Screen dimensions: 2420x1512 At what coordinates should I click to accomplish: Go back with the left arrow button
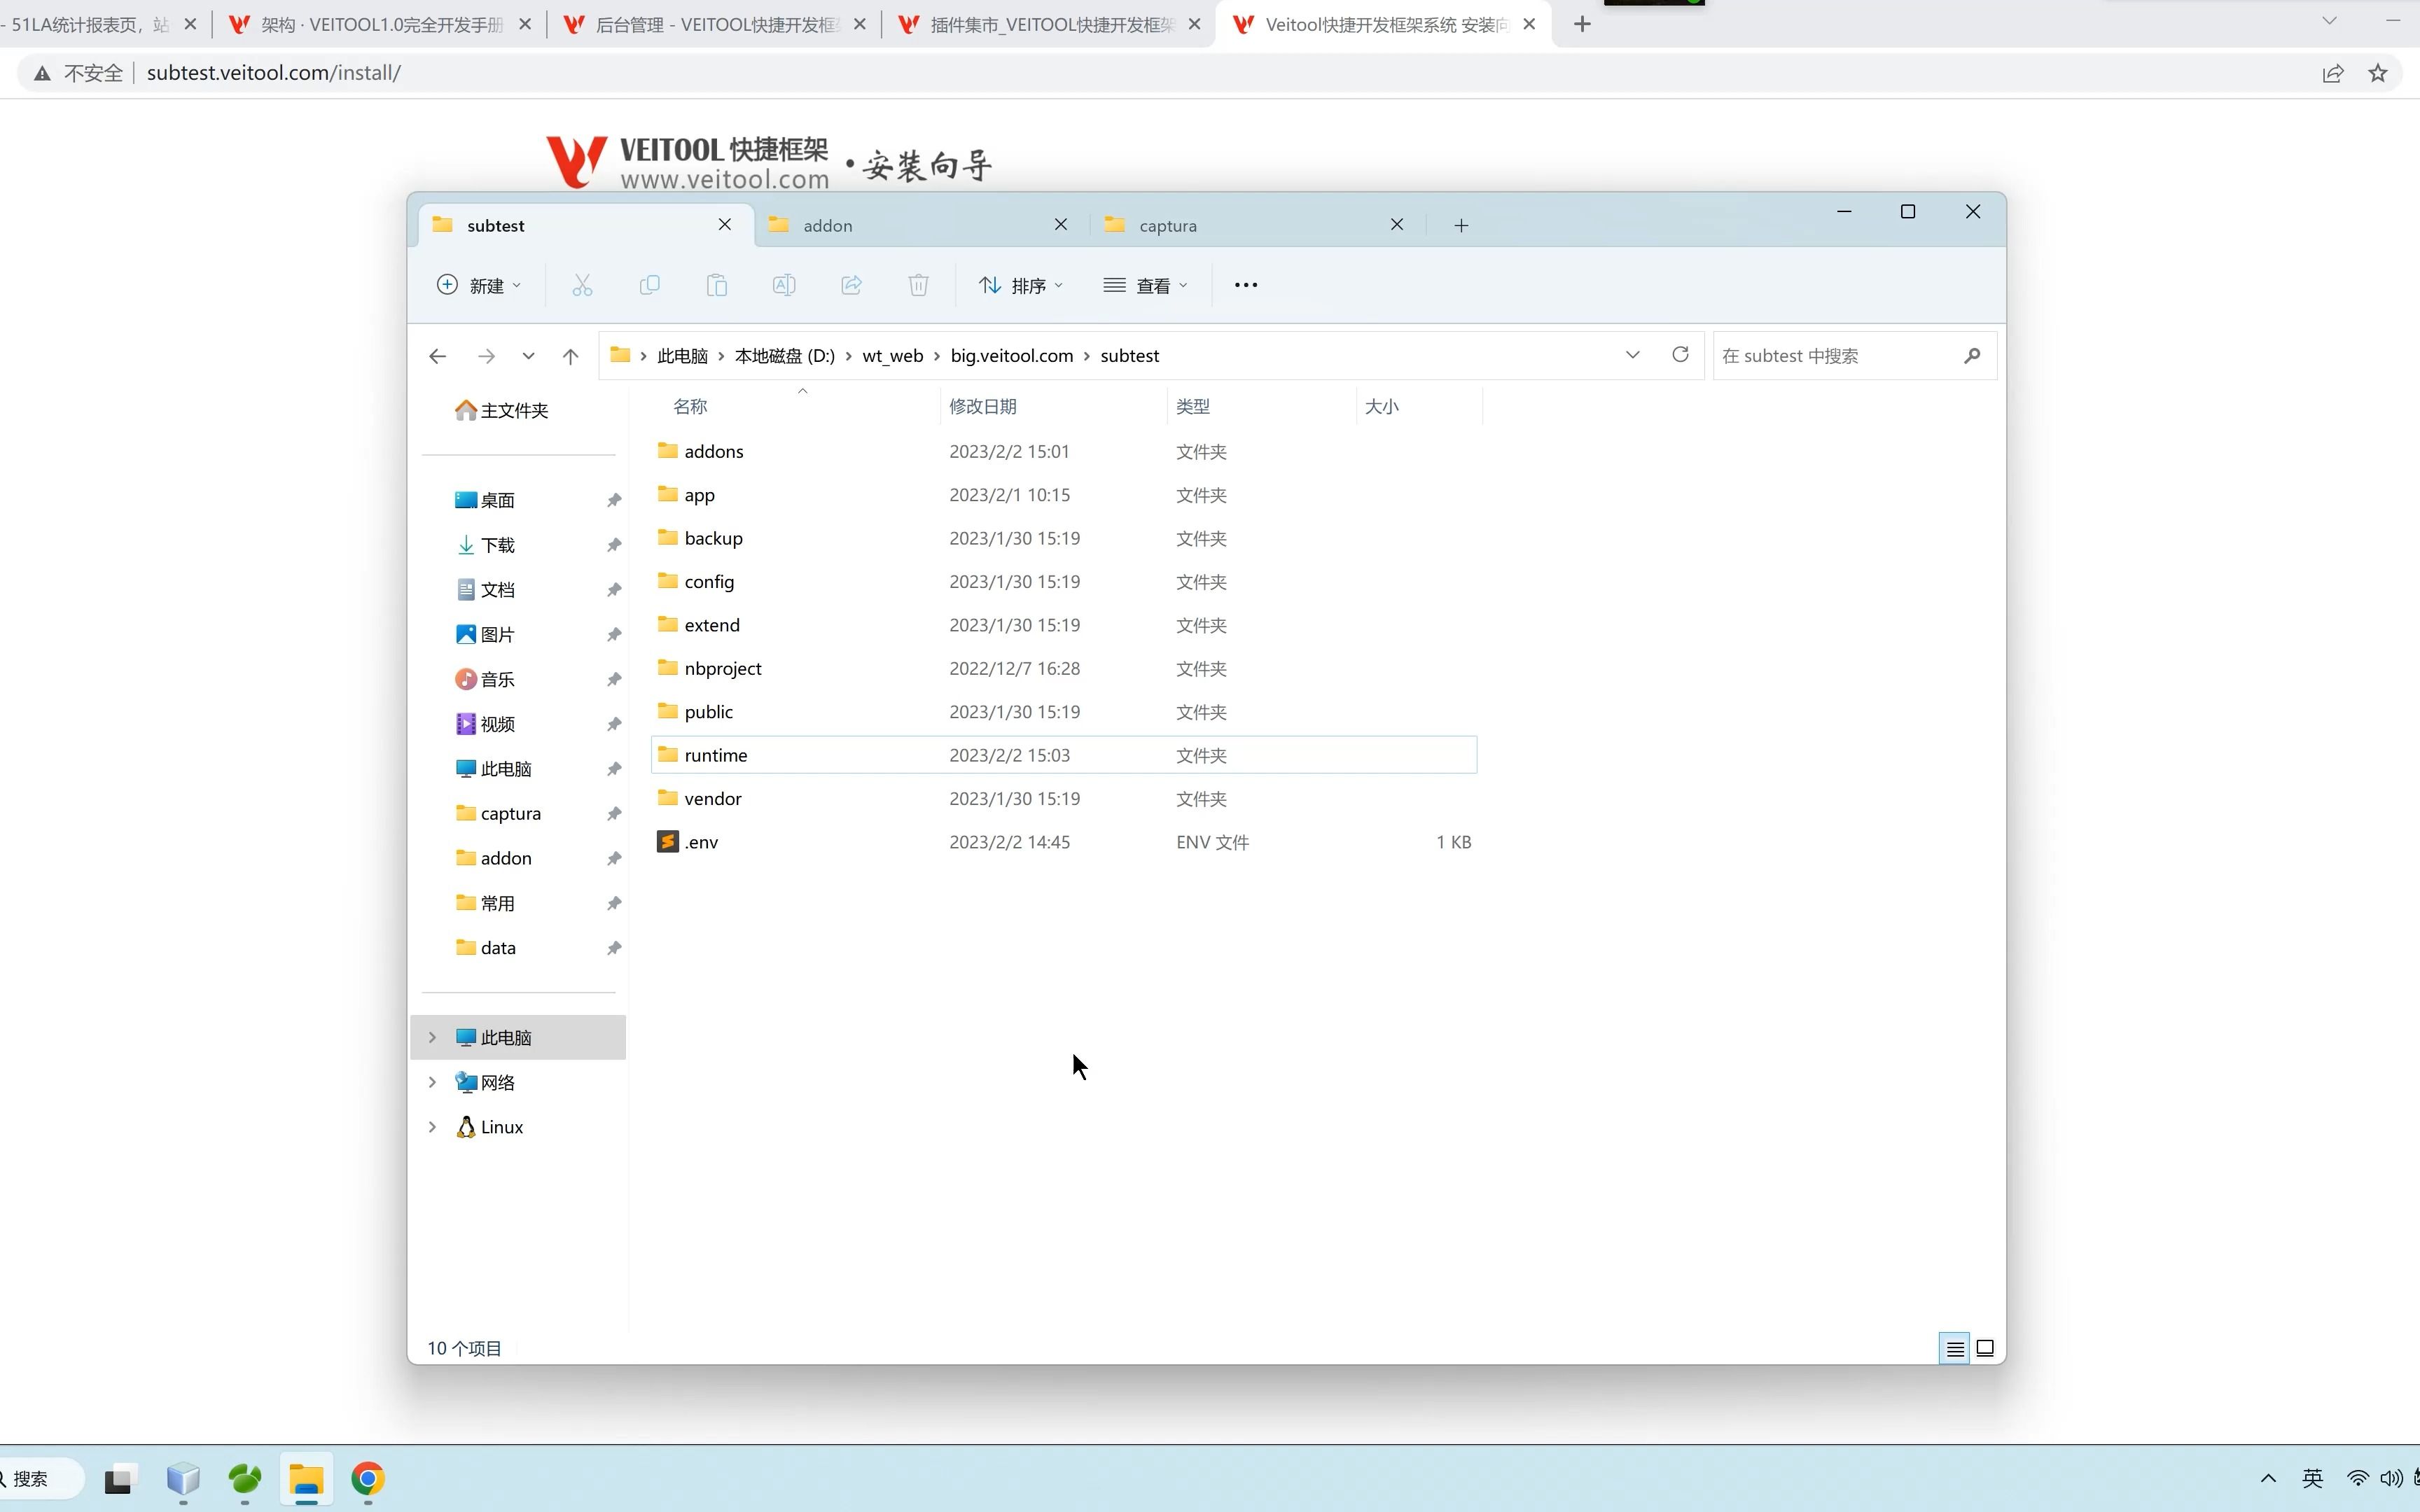[437, 356]
